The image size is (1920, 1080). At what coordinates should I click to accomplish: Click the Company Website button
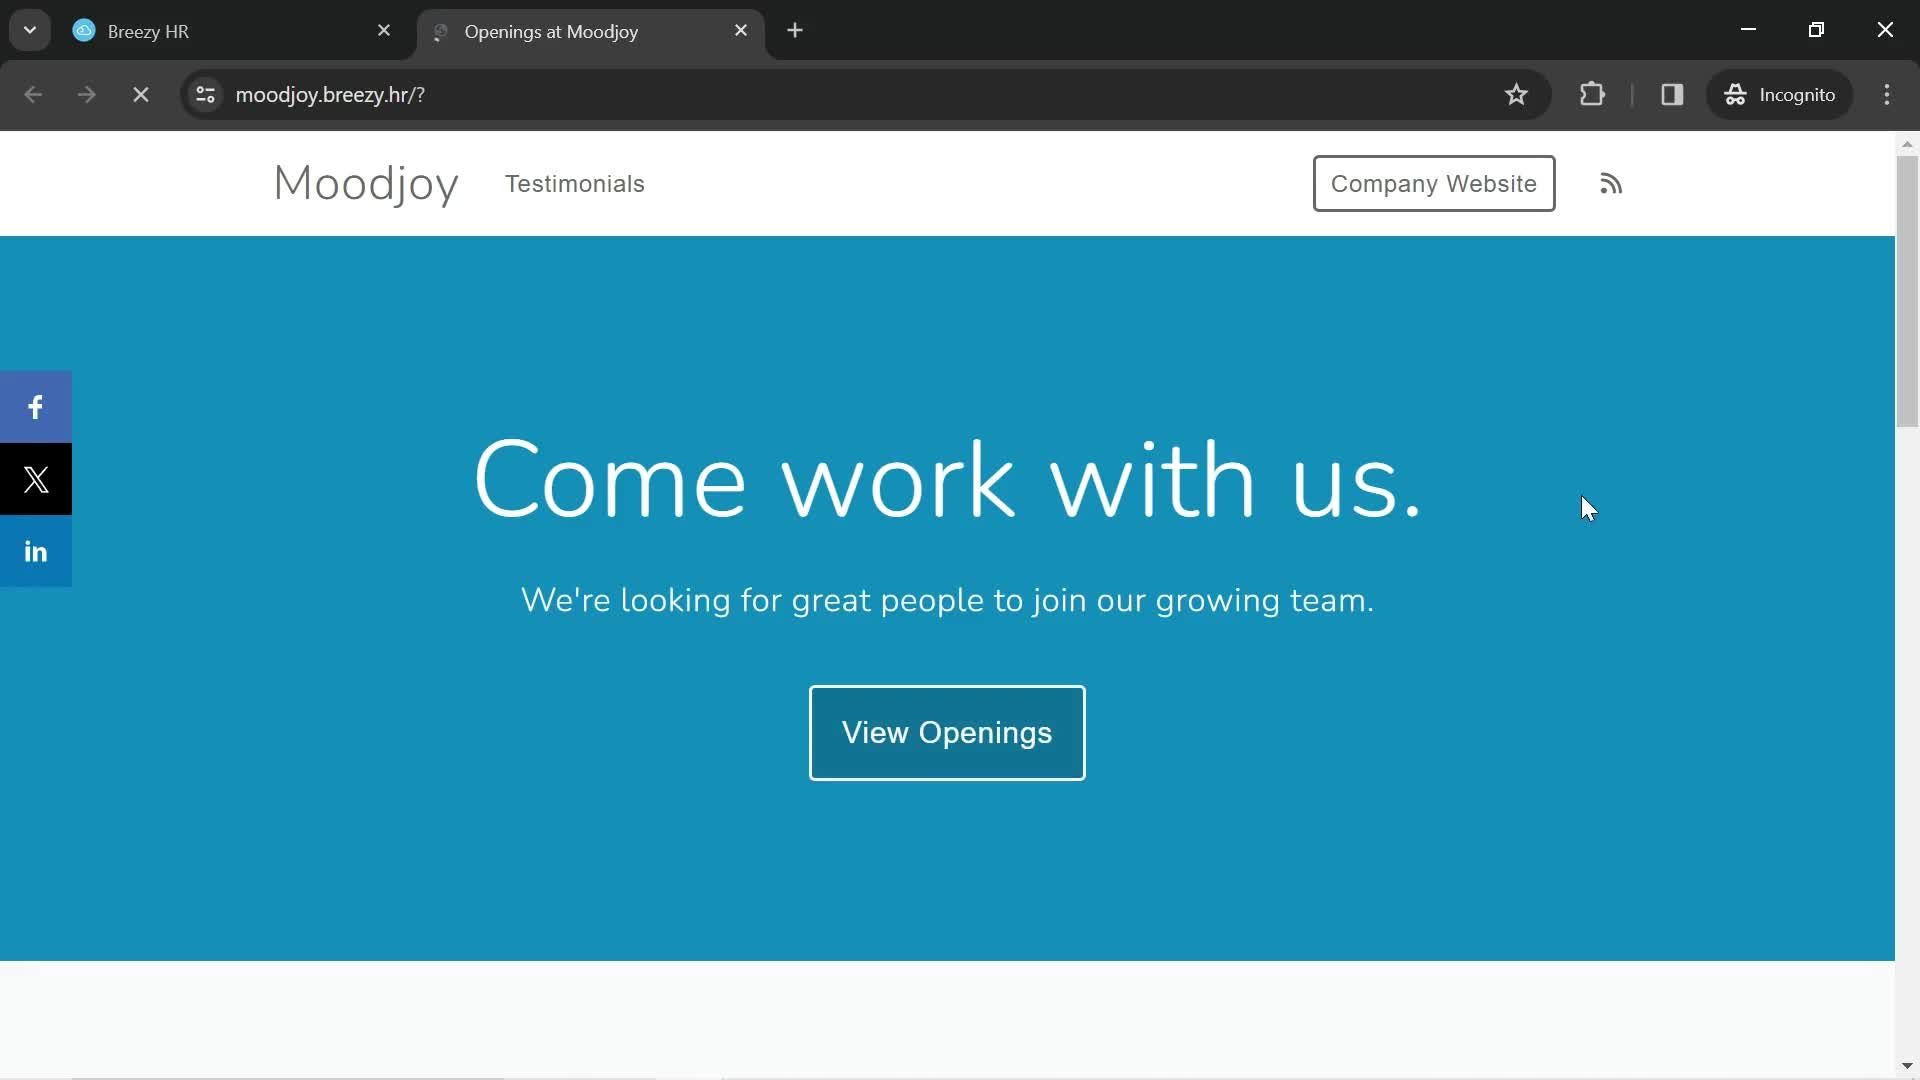(x=1435, y=183)
